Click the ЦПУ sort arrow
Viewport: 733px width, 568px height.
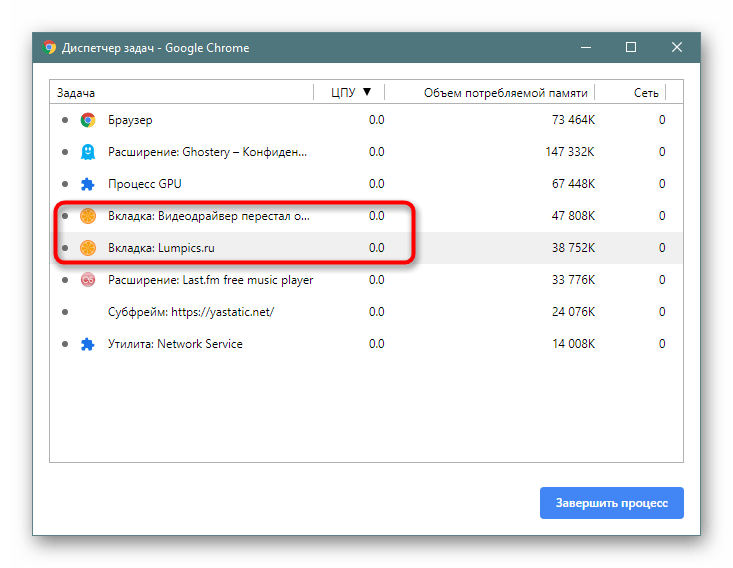point(367,92)
